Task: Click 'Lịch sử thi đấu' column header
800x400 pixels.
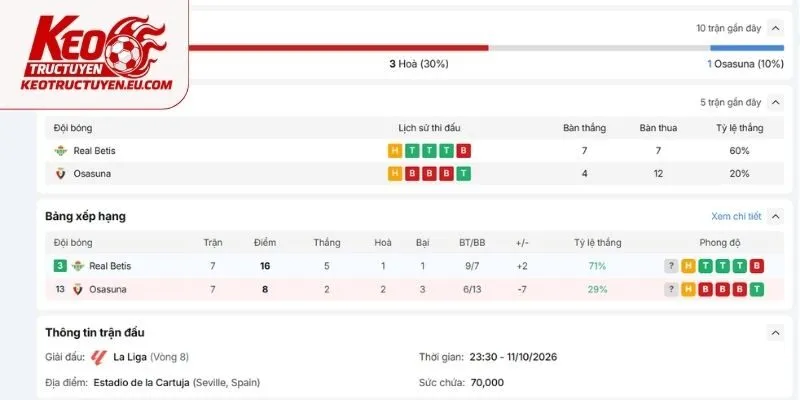Action: 429,128
